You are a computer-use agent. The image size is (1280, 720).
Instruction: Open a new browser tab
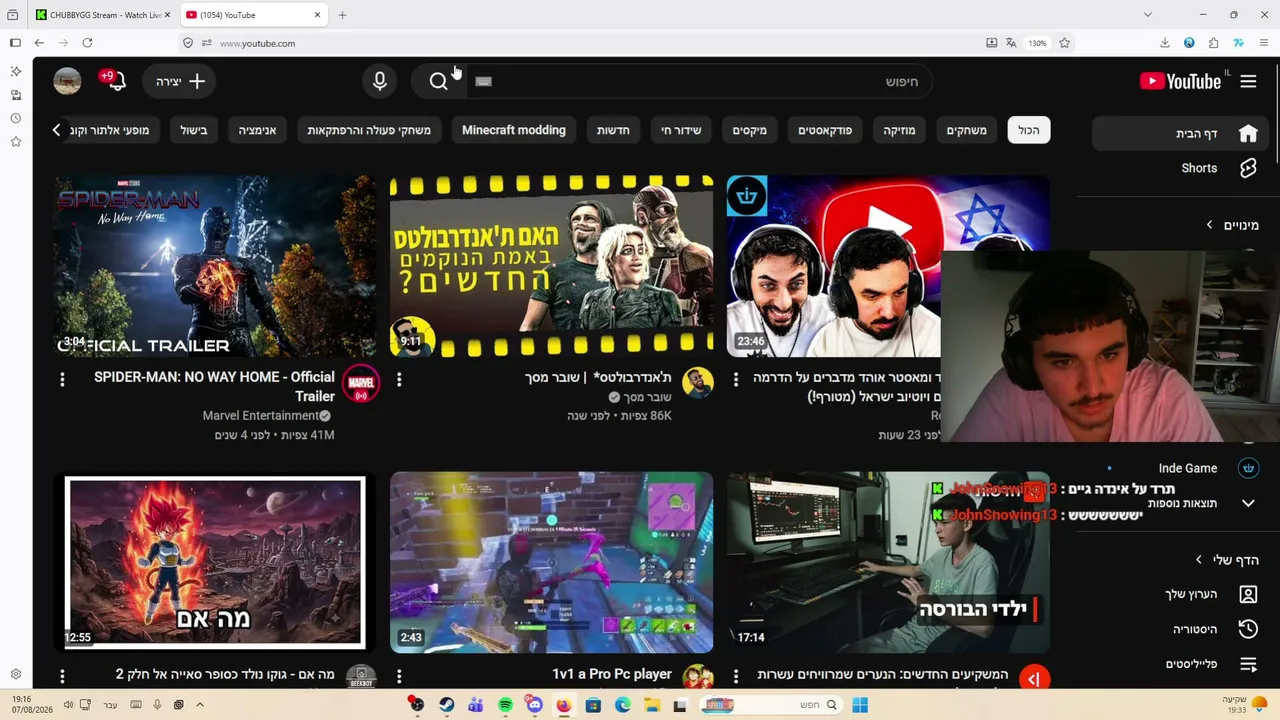click(x=342, y=15)
